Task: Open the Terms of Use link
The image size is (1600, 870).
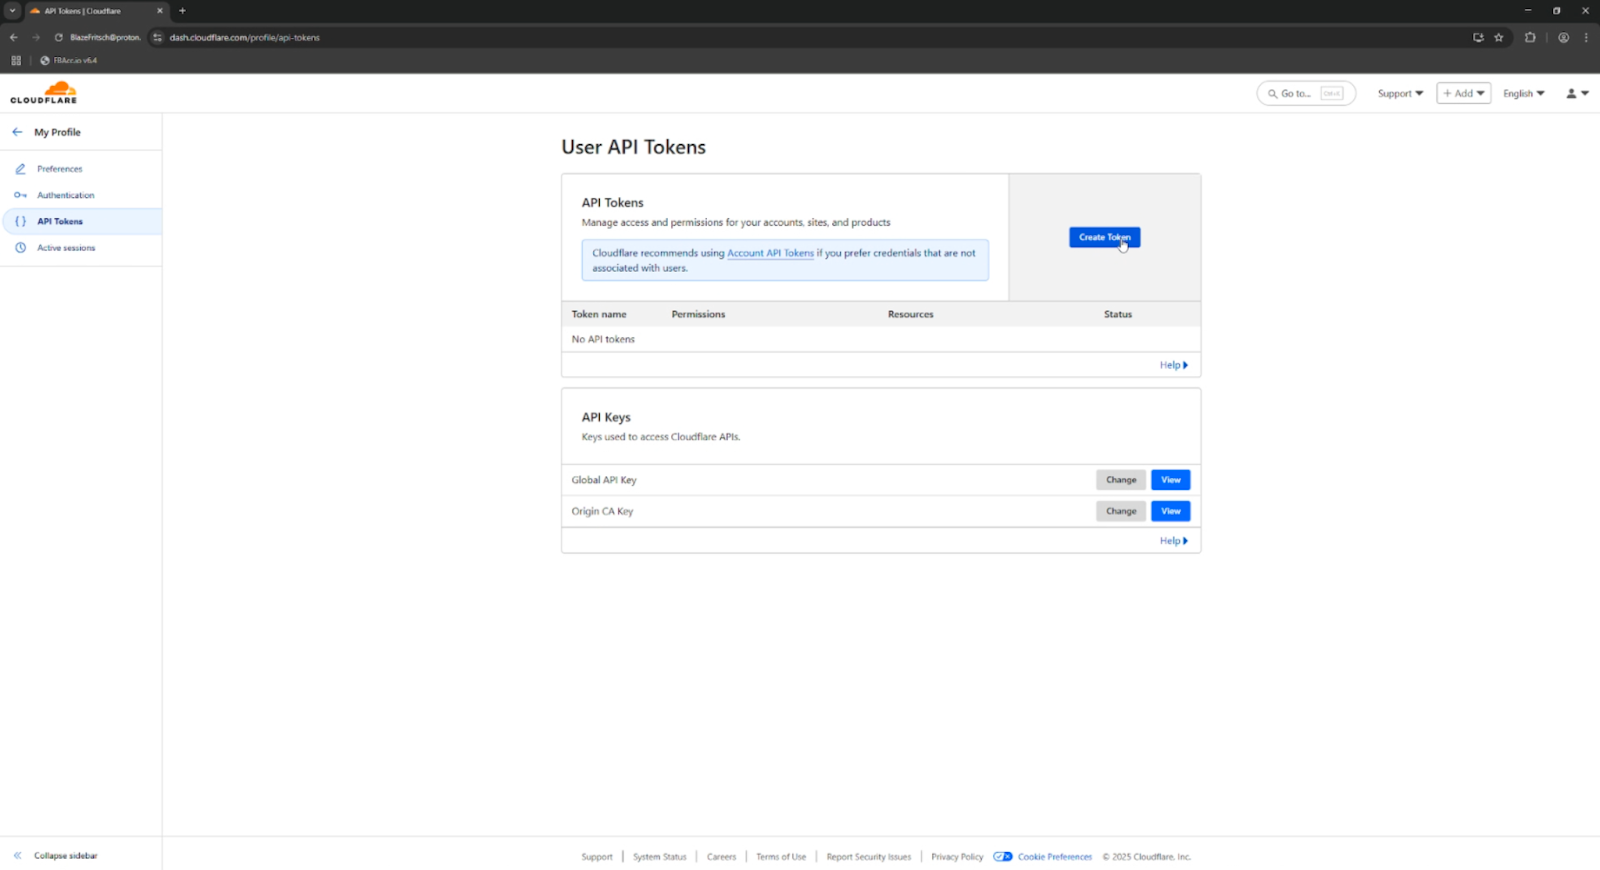Action: tap(781, 857)
